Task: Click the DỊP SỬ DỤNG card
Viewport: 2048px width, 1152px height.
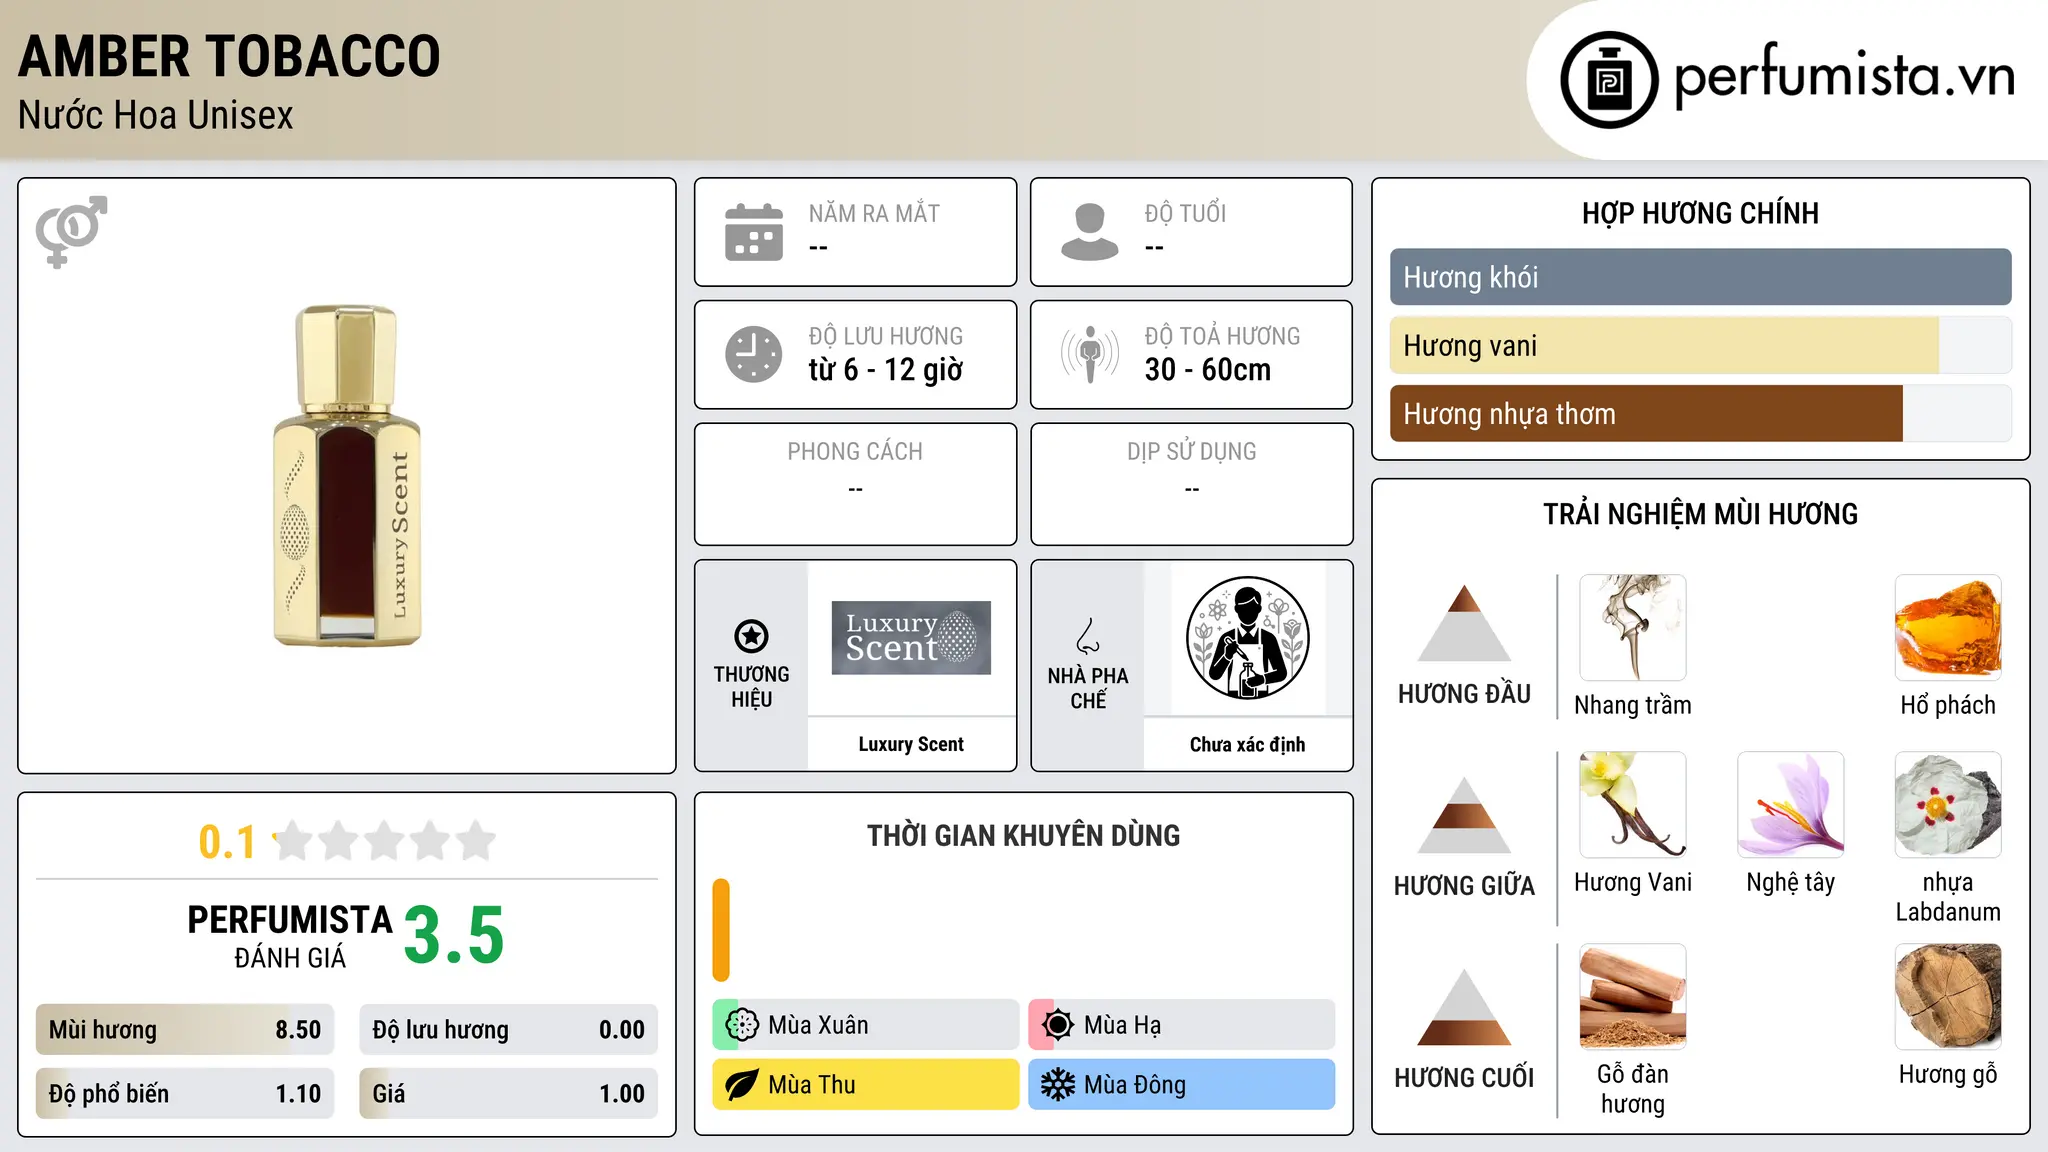Action: click(1192, 484)
